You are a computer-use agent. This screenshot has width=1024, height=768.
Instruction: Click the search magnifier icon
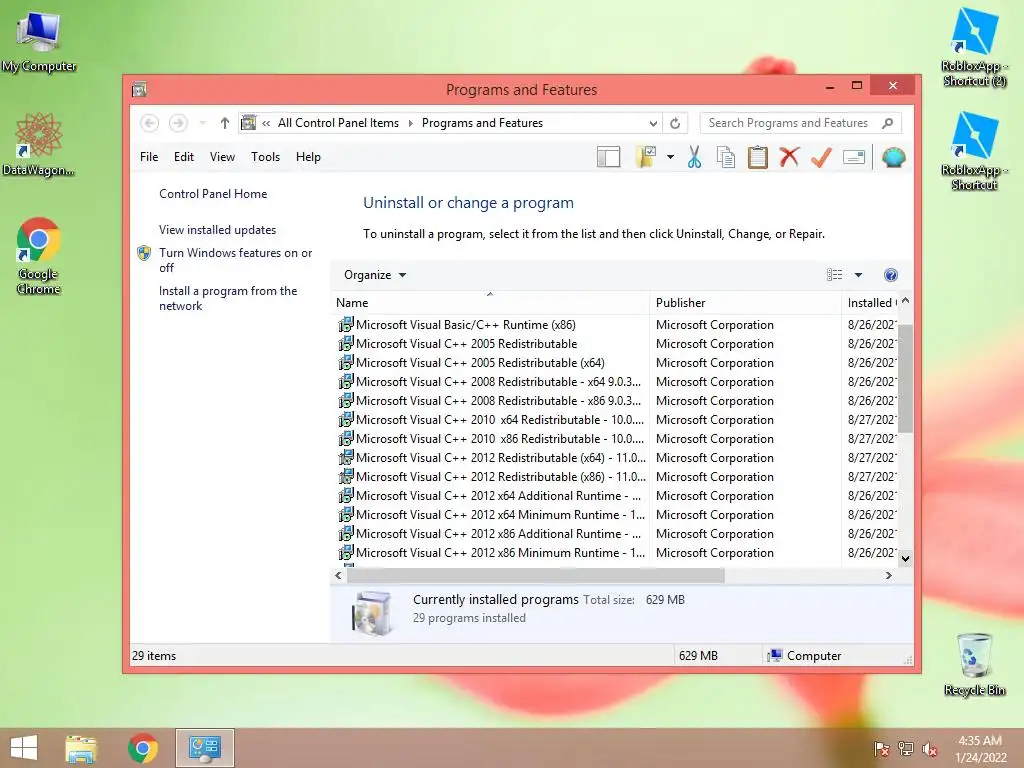888,123
